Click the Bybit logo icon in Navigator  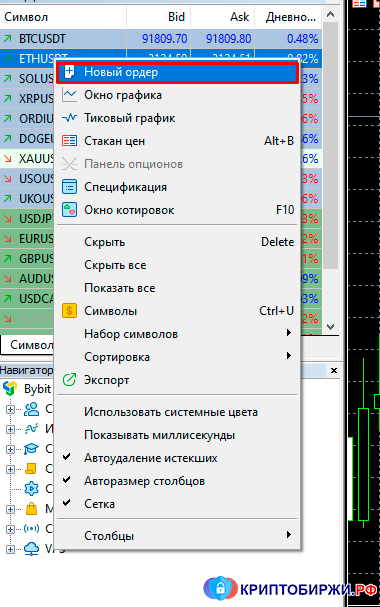(10, 388)
